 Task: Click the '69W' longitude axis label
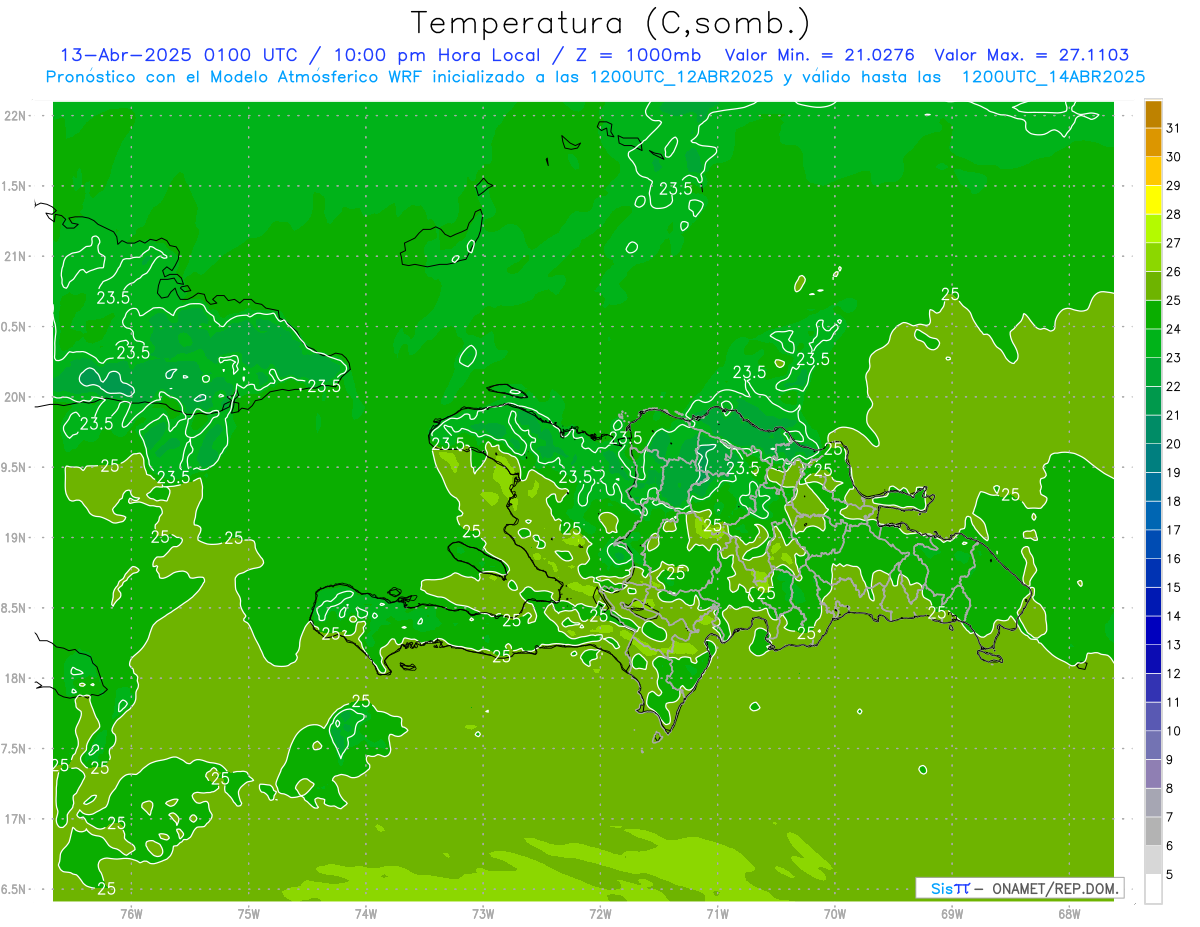pyautogui.click(x=952, y=913)
